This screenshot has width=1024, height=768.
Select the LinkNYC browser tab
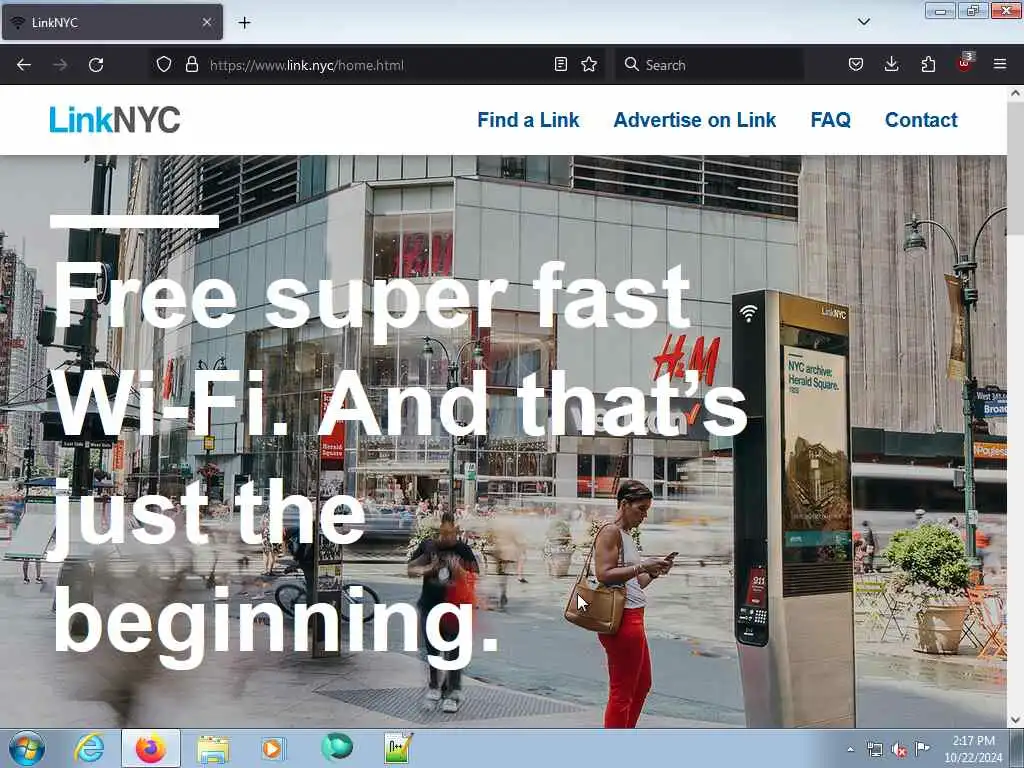click(x=112, y=22)
